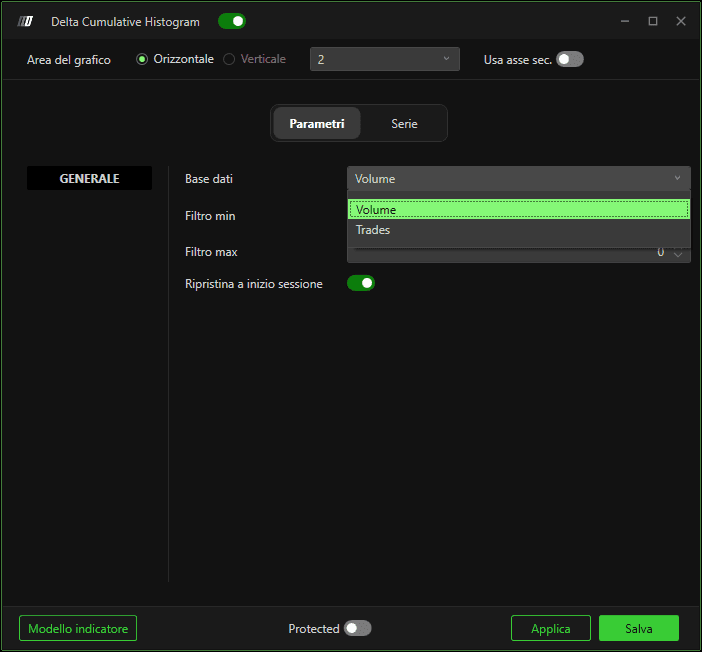Open the chart area number dropdown
The image size is (702, 652).
point(385,59)
